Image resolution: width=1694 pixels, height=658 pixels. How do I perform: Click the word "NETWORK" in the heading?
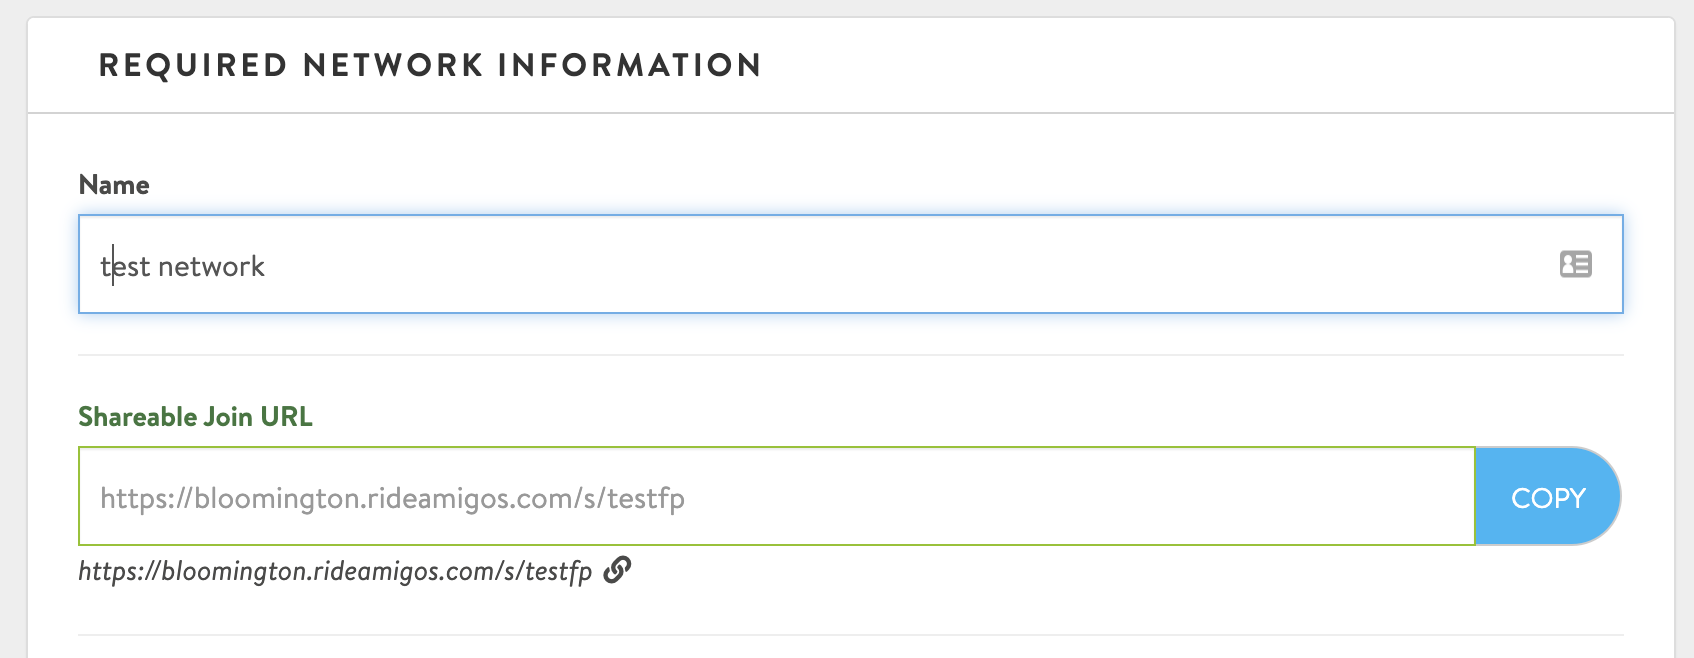tap(393, 66)
